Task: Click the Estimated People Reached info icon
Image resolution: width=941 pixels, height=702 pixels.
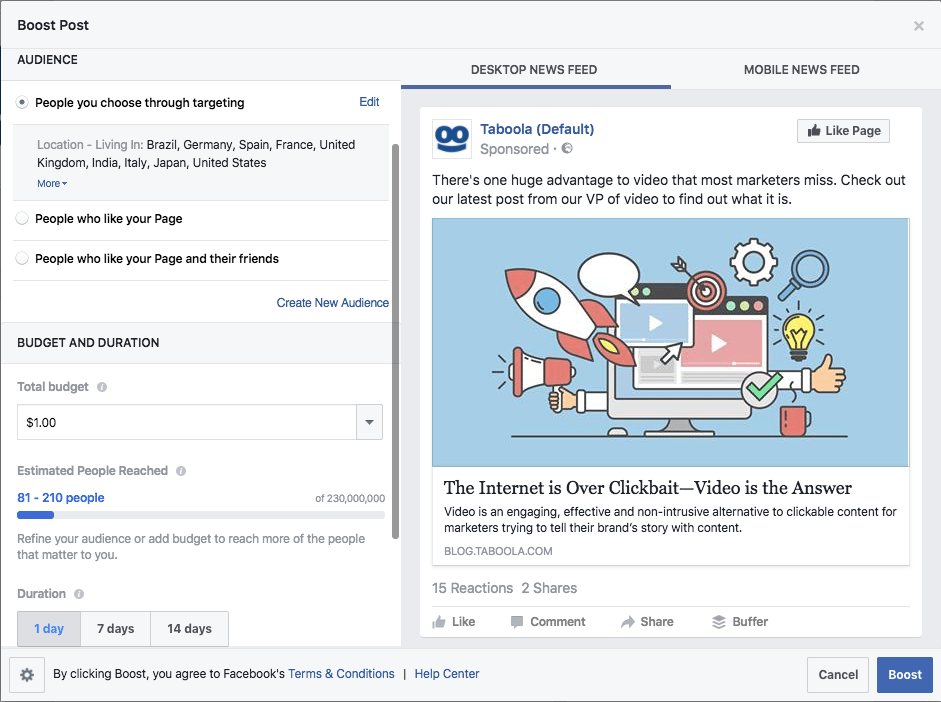Action: click(x=181, y=471)
